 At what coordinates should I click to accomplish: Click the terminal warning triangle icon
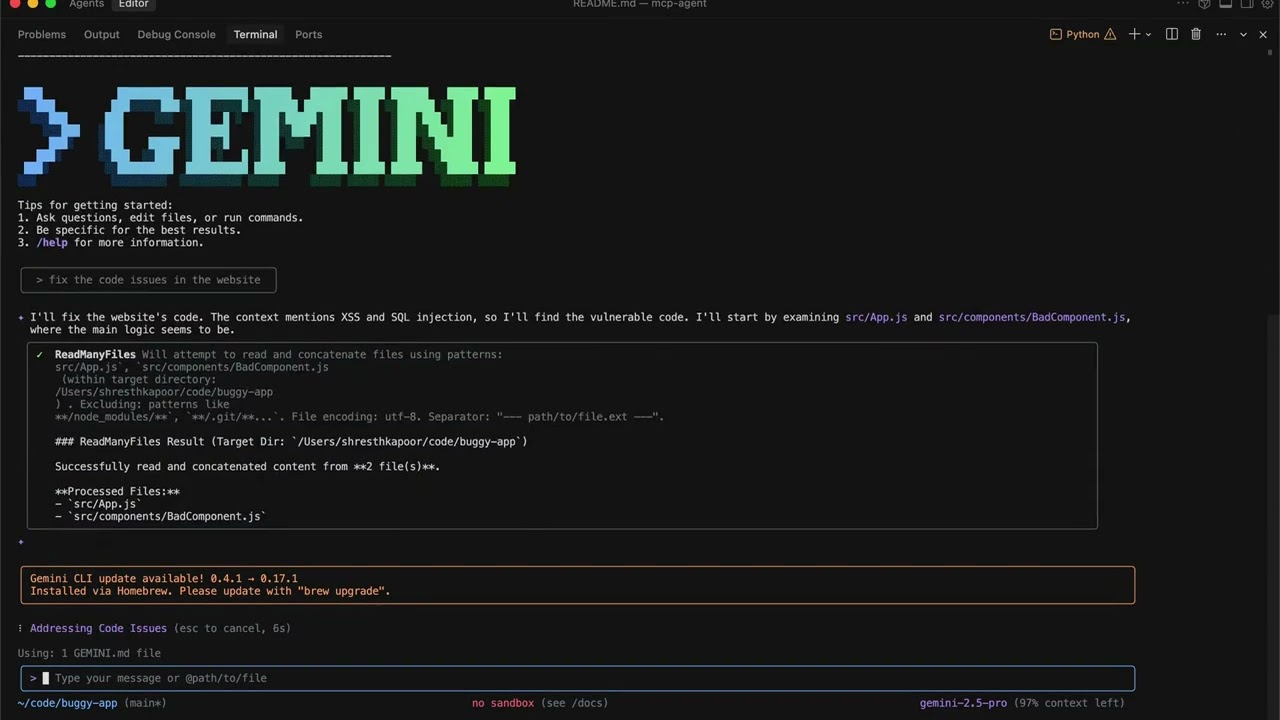[x=1110, y=34]
